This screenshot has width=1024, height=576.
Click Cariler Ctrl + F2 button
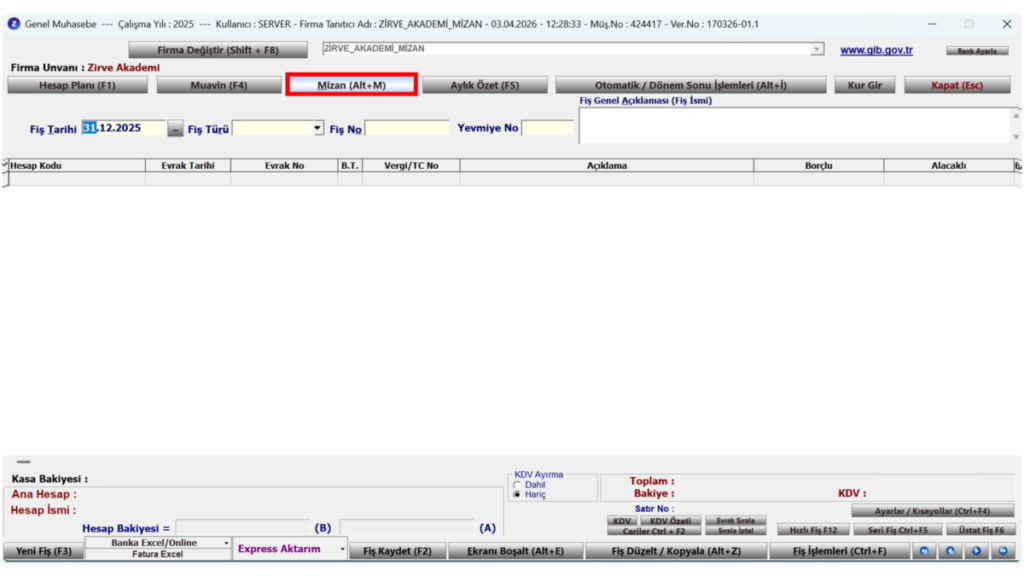654,531
